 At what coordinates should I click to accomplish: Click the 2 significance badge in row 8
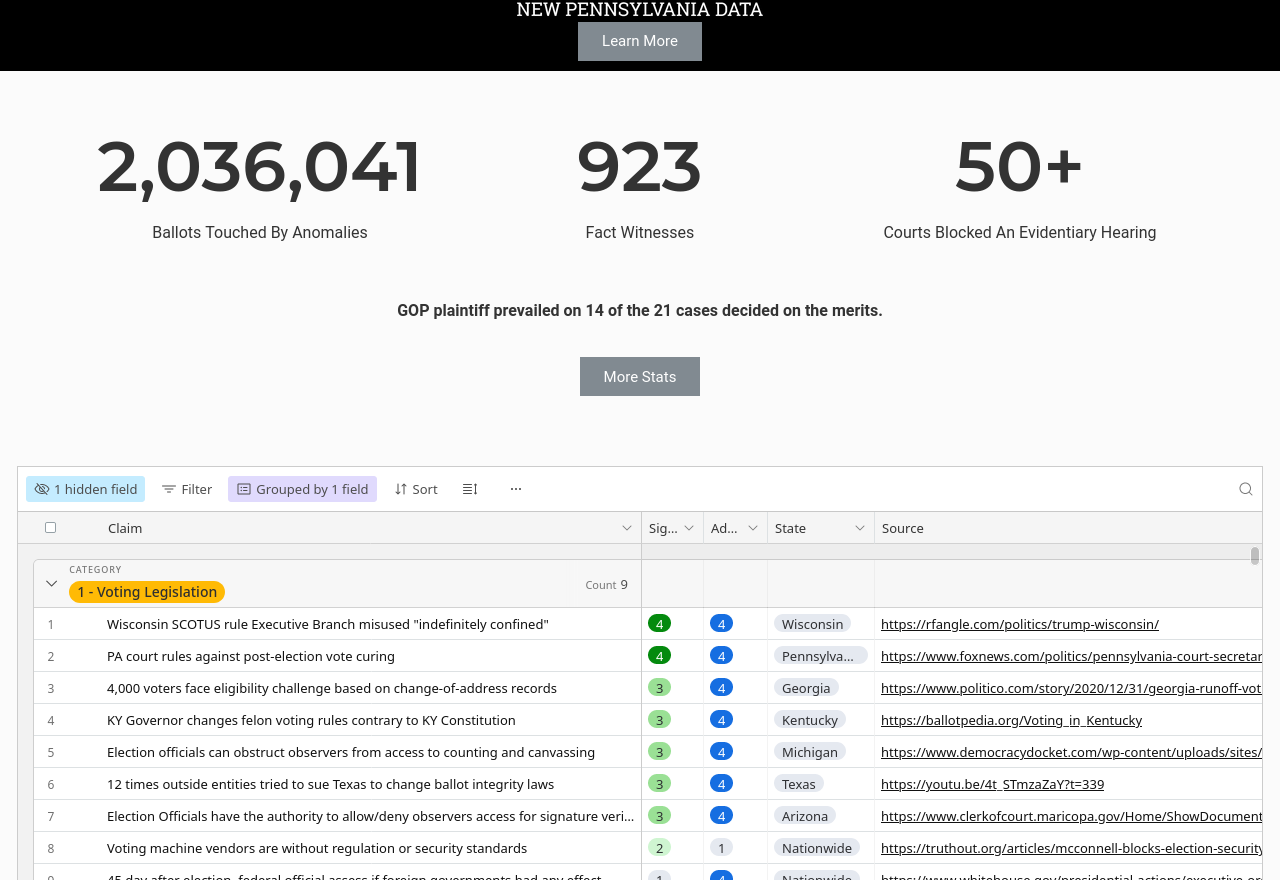pyautogui.click(x=659, y=848)
